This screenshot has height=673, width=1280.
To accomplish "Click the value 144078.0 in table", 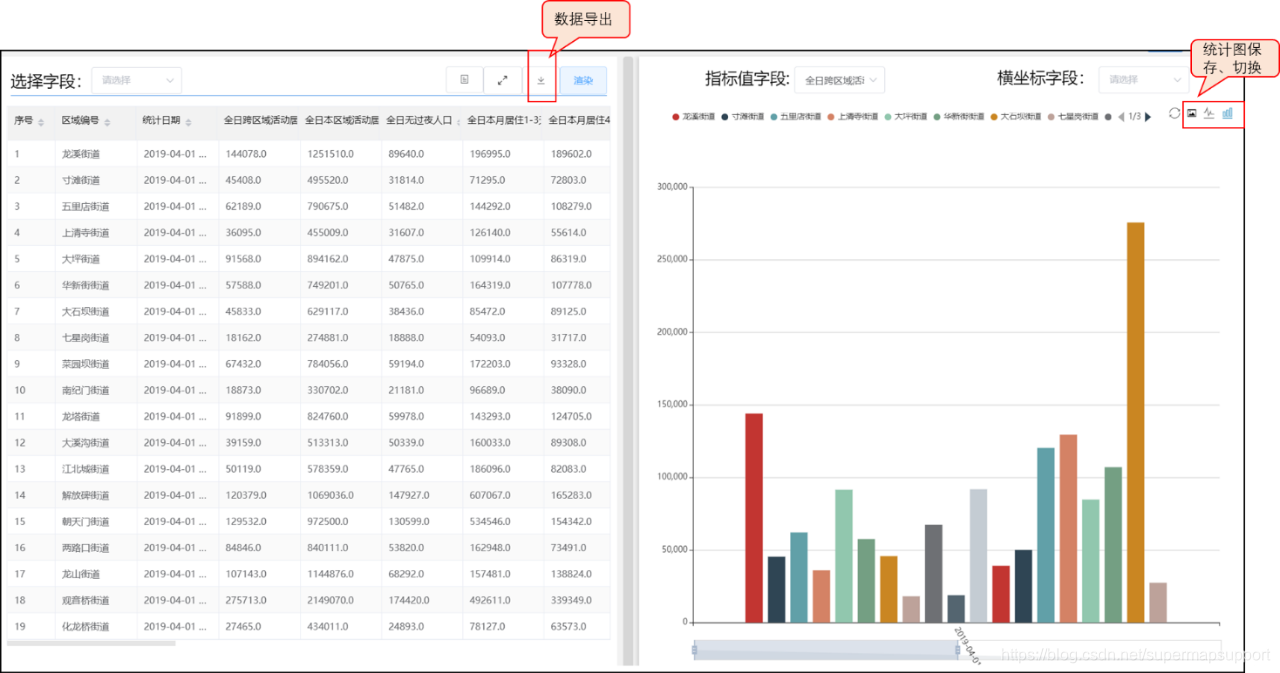I will pyautogui.click(x=245, y=154).
